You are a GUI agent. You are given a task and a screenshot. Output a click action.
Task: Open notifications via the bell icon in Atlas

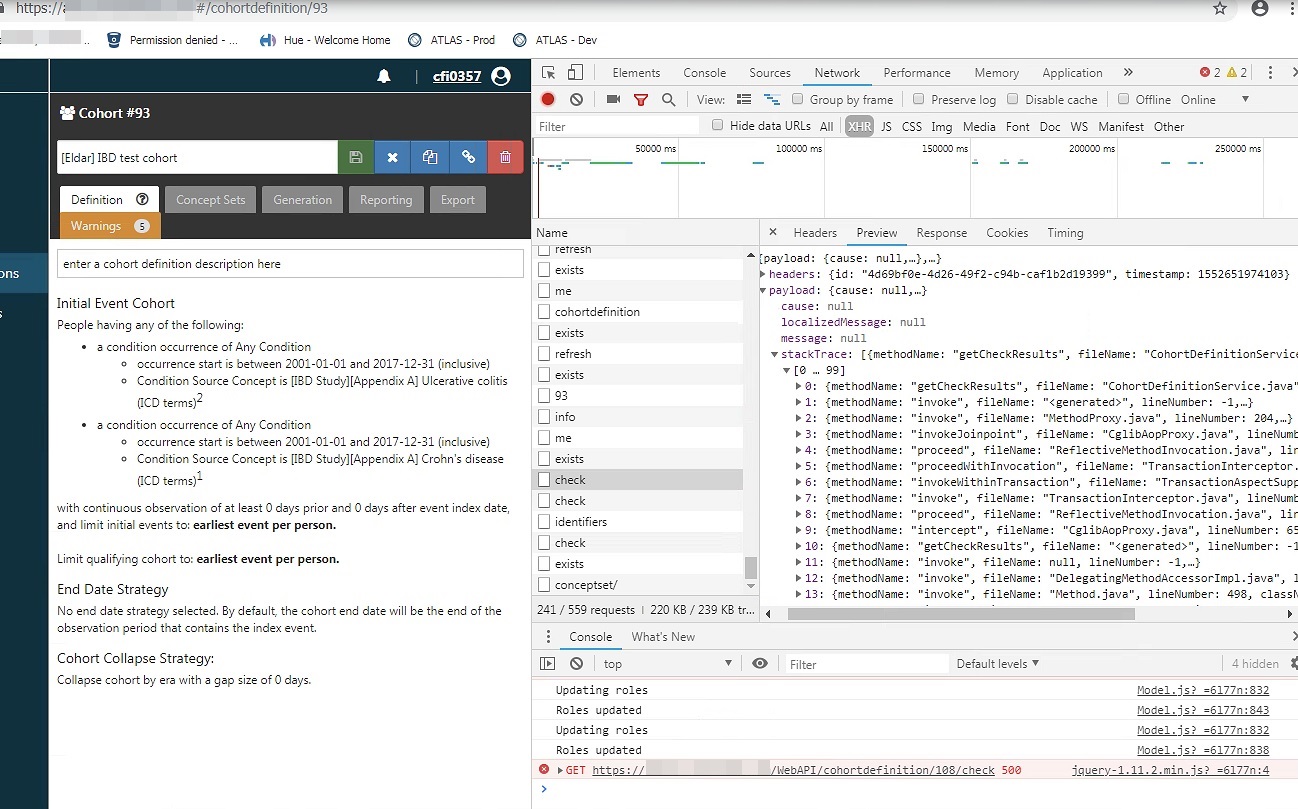[x=384, y=75]
